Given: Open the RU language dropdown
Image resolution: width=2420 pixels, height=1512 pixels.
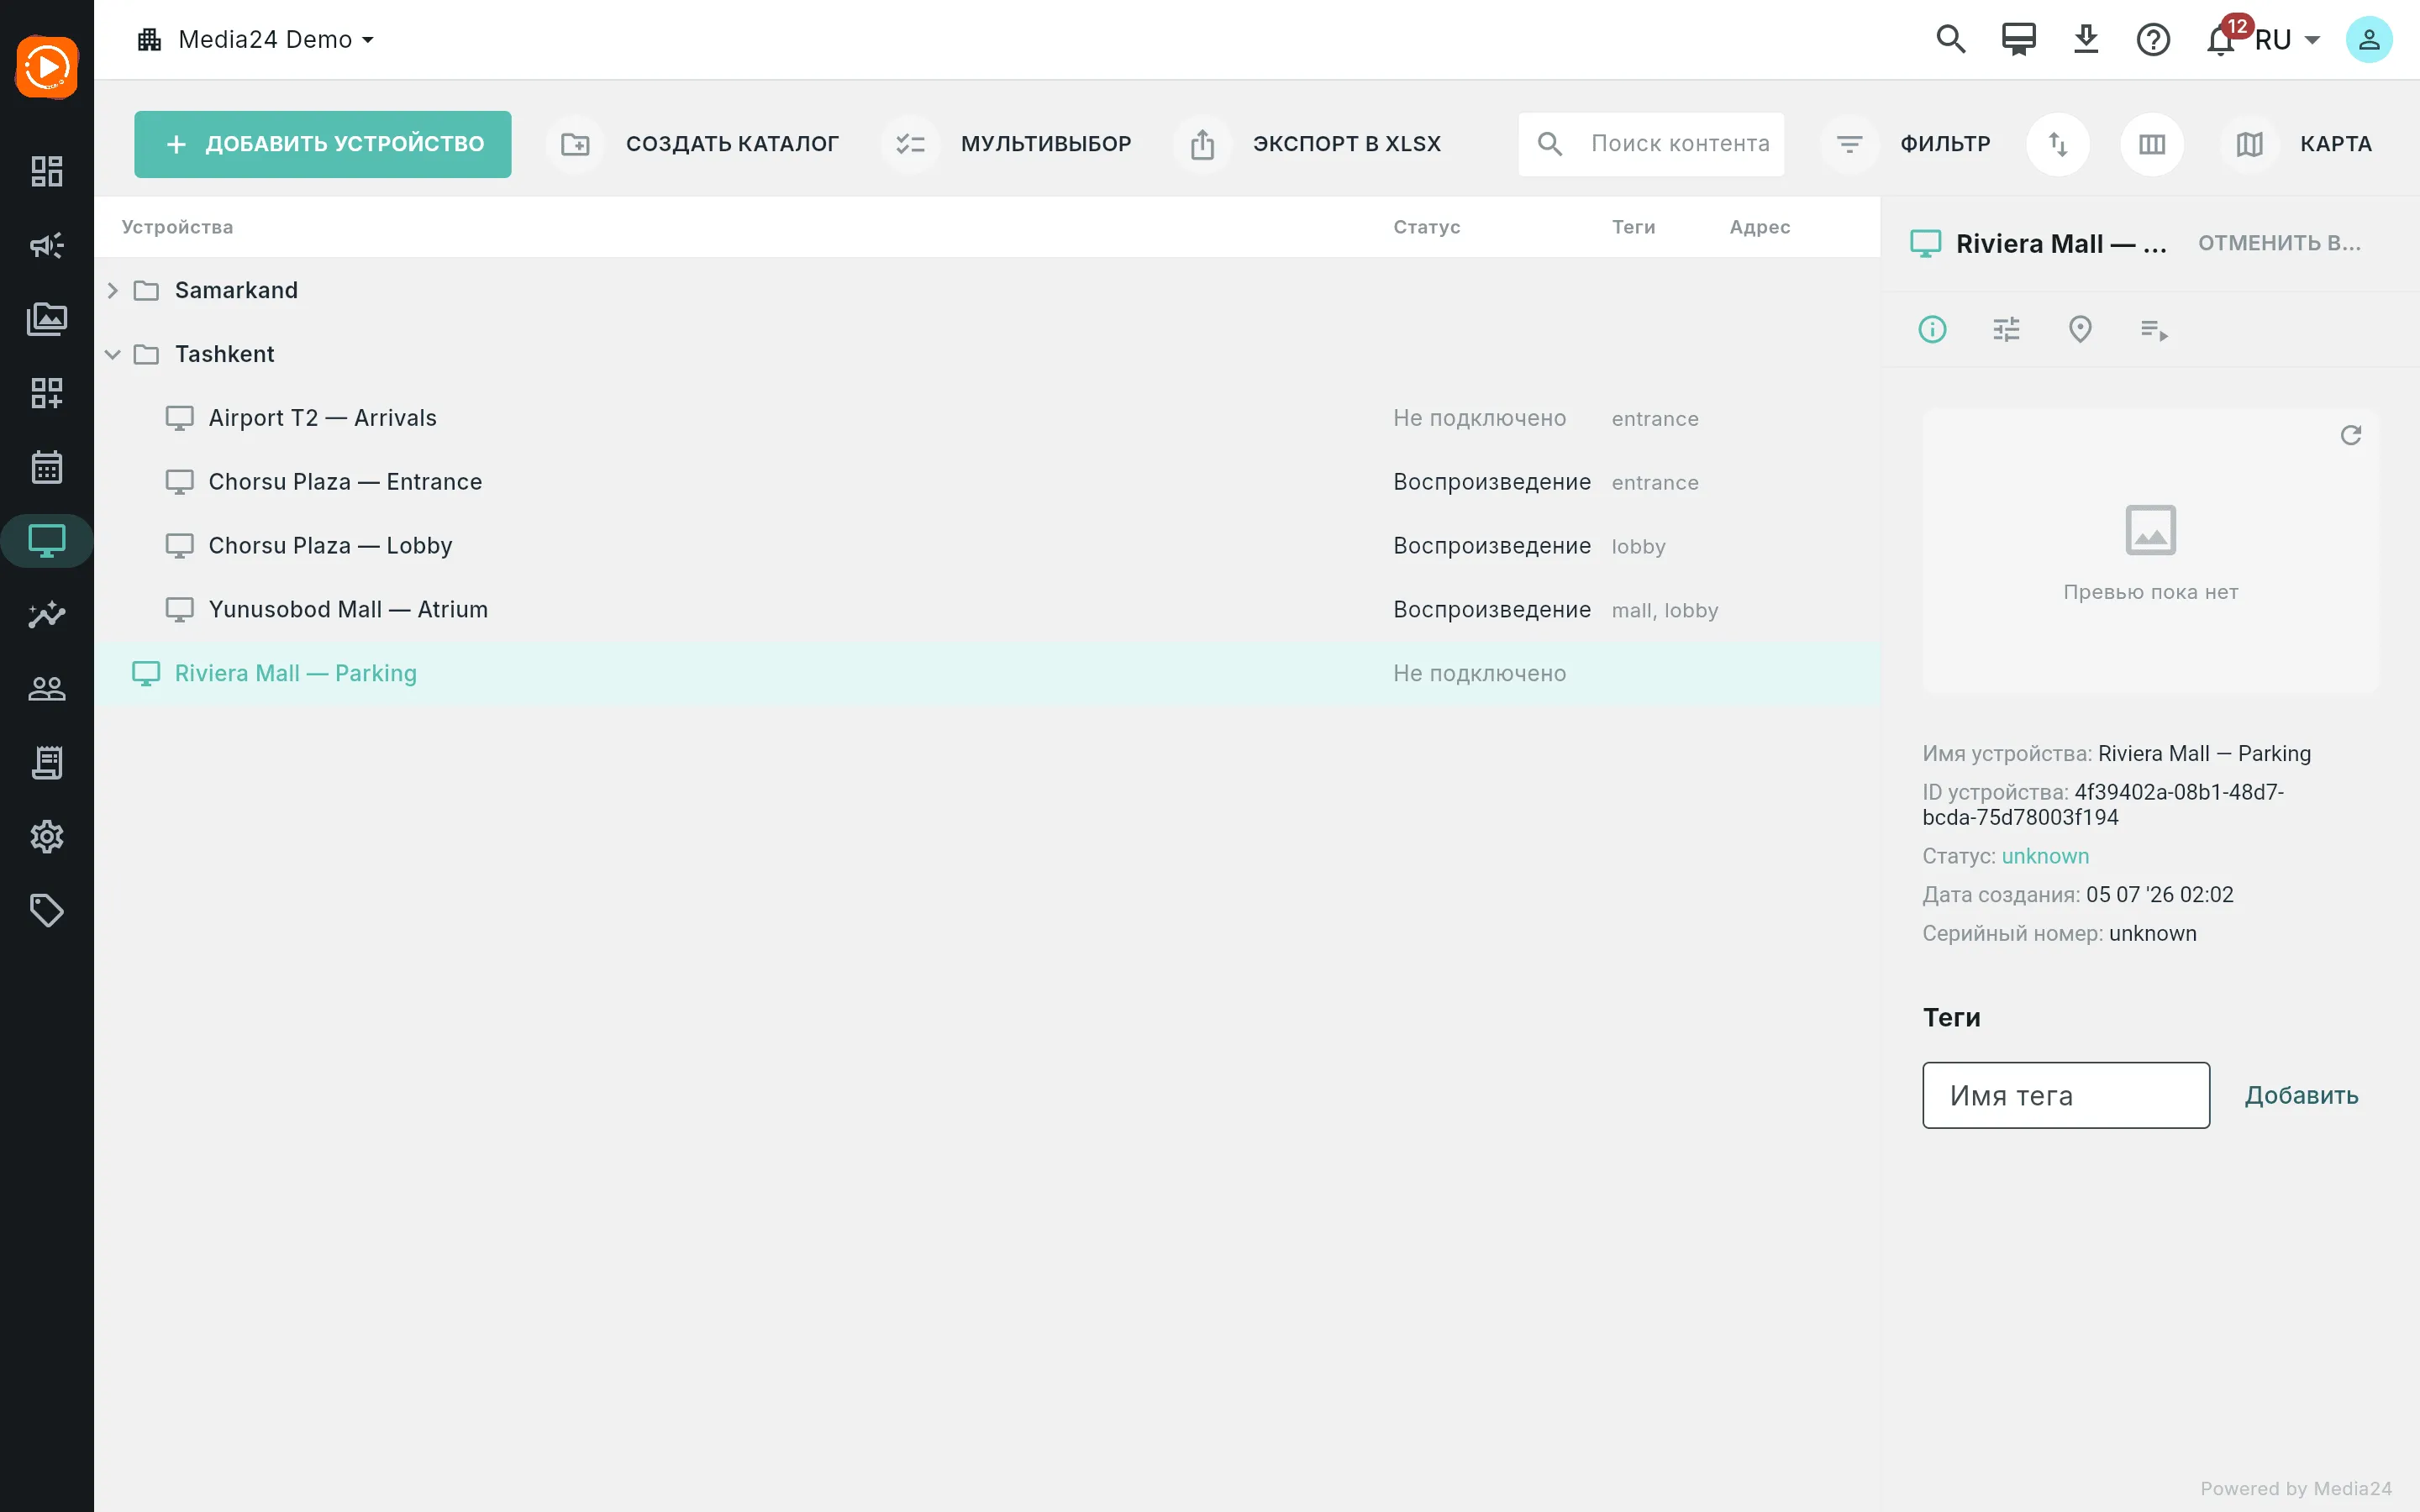Looking at the screenshot, I should coord(2288,40).
